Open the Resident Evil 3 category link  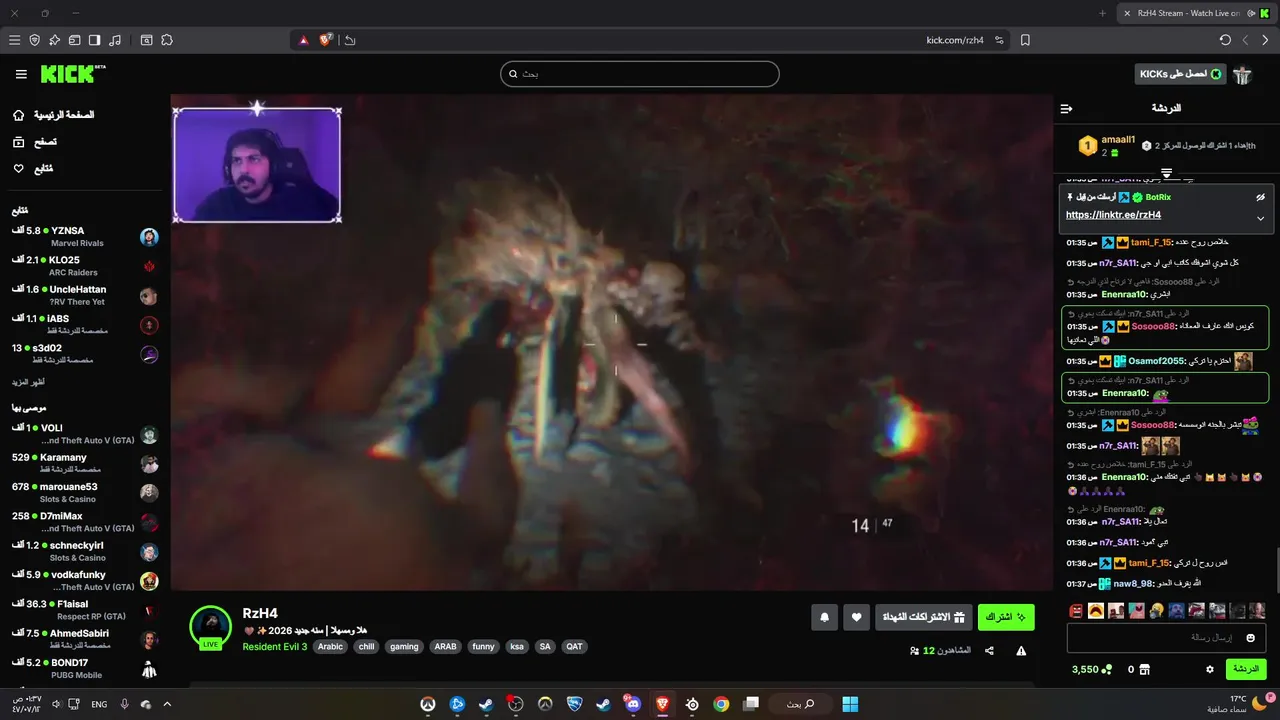point(275,647)
